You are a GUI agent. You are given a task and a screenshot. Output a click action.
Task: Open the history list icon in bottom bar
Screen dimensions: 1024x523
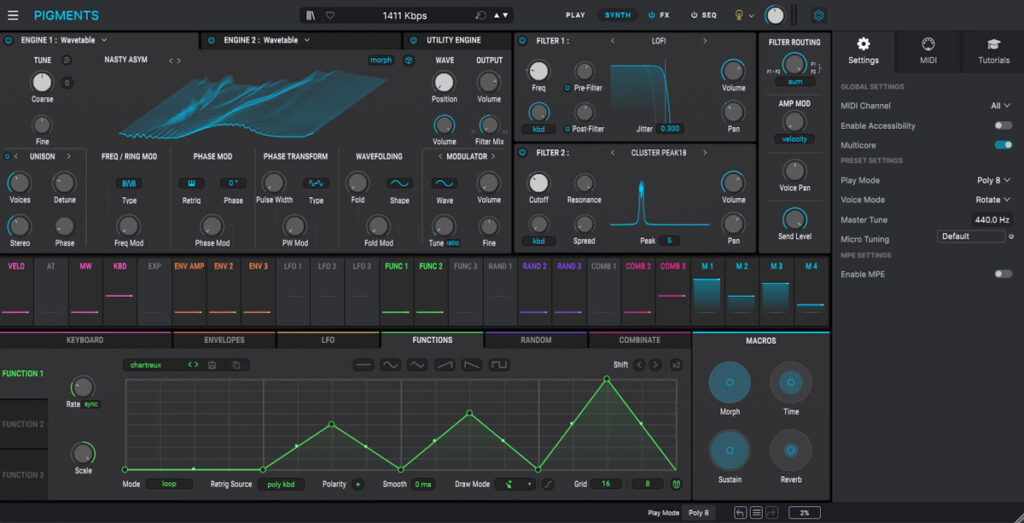coord(756,513)
